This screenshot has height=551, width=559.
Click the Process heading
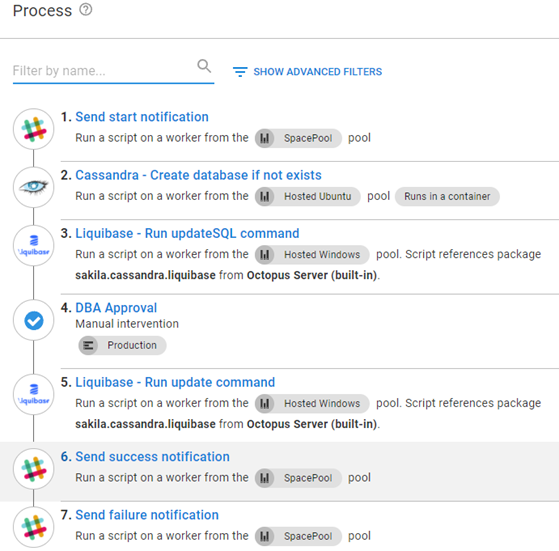42,11
